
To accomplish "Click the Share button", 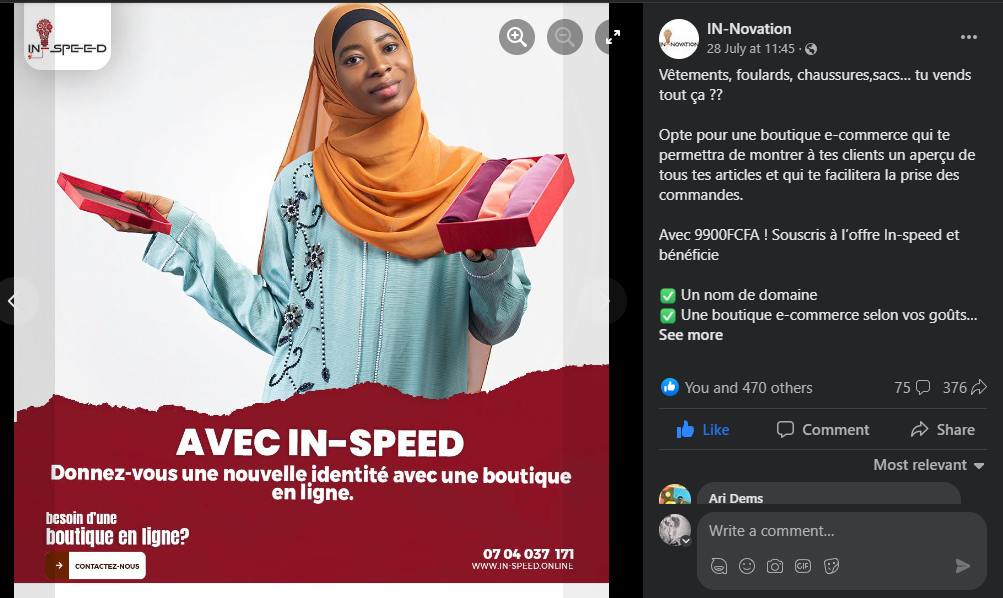I will [x=943, y=429].
